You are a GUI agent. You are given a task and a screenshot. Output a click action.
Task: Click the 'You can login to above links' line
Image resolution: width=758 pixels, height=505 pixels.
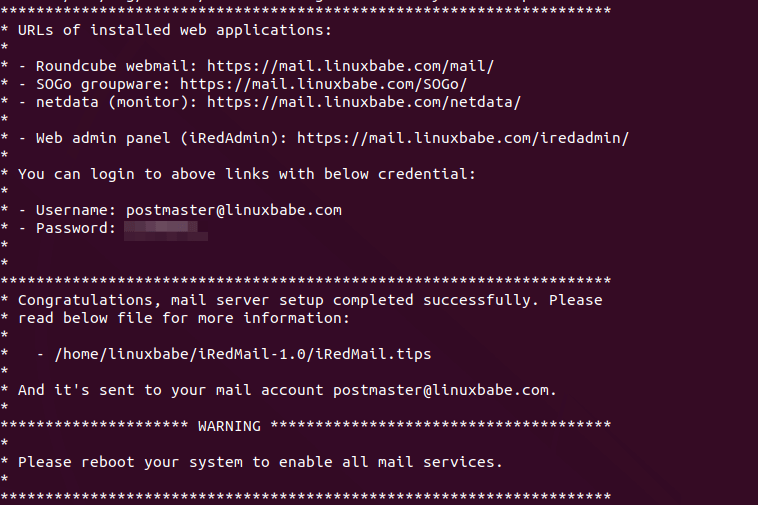coord(247,174)
